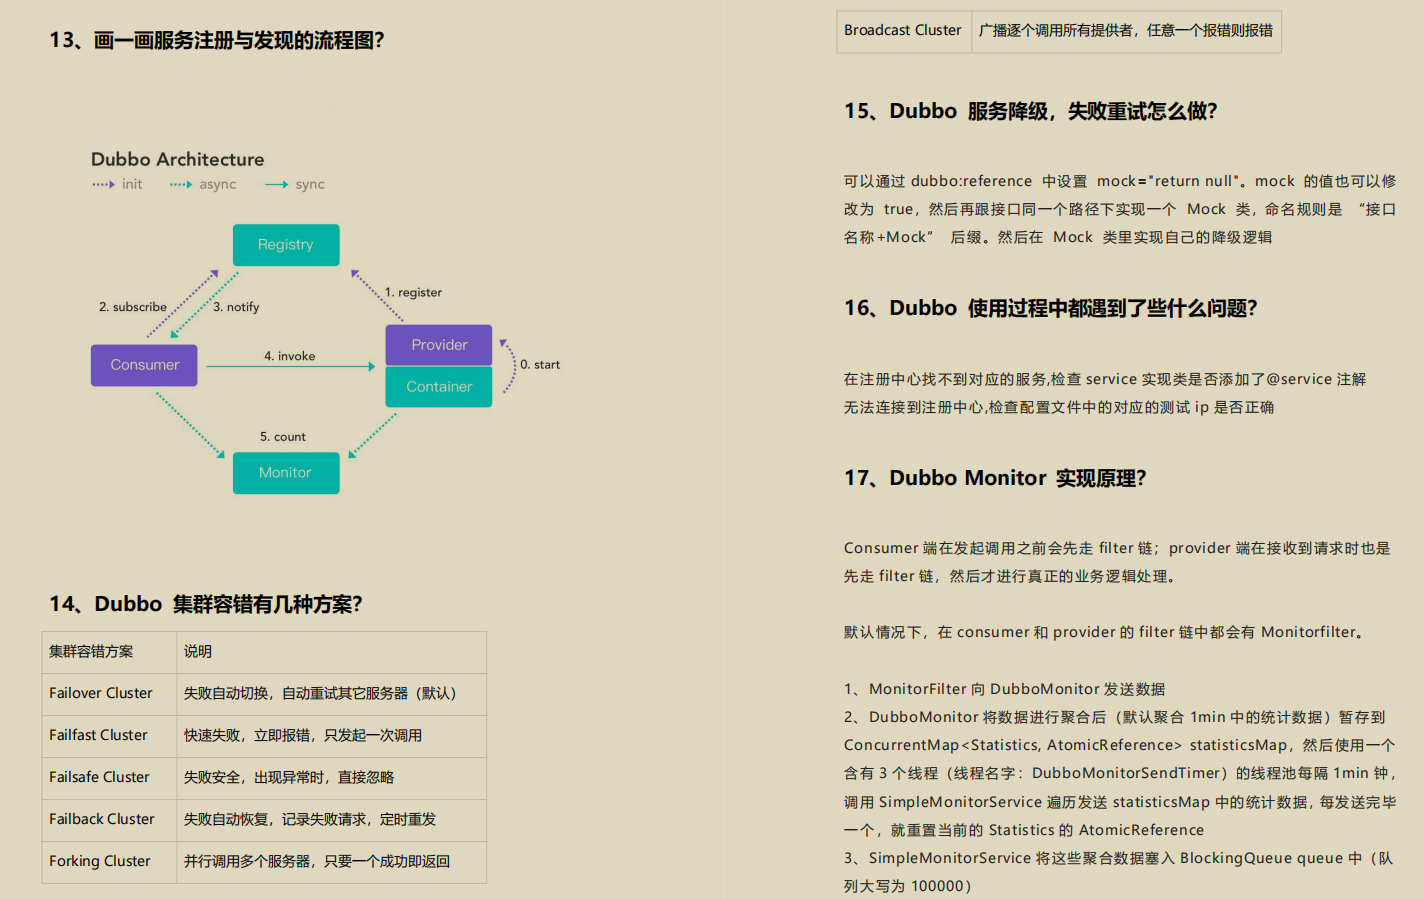This screenshot has height=899, width=1424.
Task: Click the '5. count' label
Action: [x=283, y=437]
